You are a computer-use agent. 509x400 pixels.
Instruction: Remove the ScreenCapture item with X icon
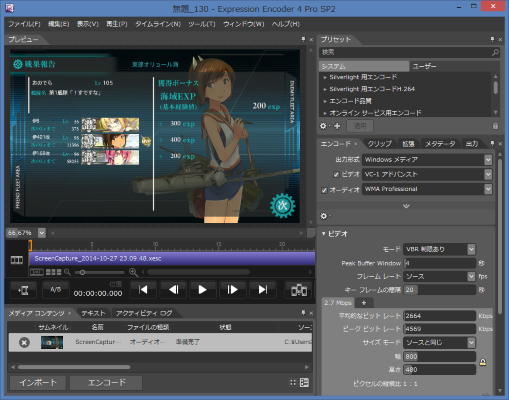tap(24, 342)
